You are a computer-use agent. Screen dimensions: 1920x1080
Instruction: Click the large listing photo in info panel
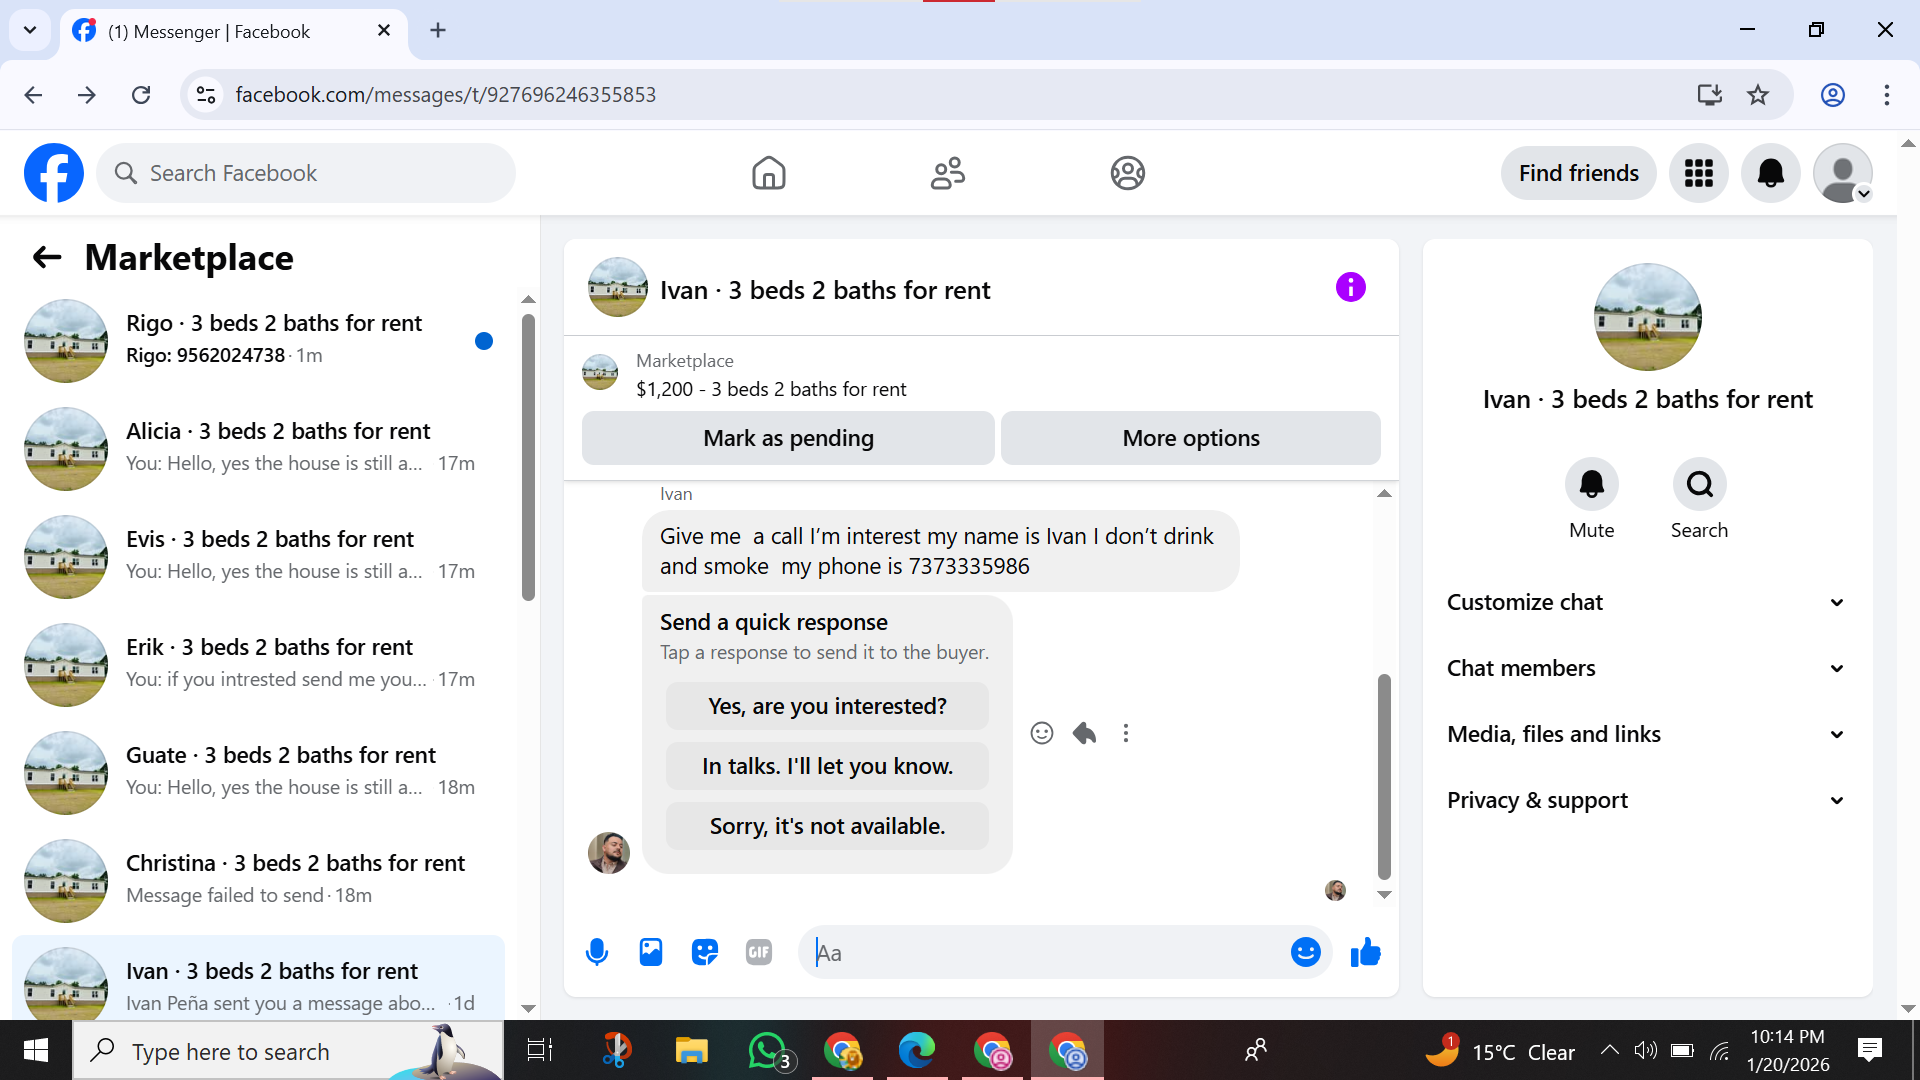point(1647,317)
